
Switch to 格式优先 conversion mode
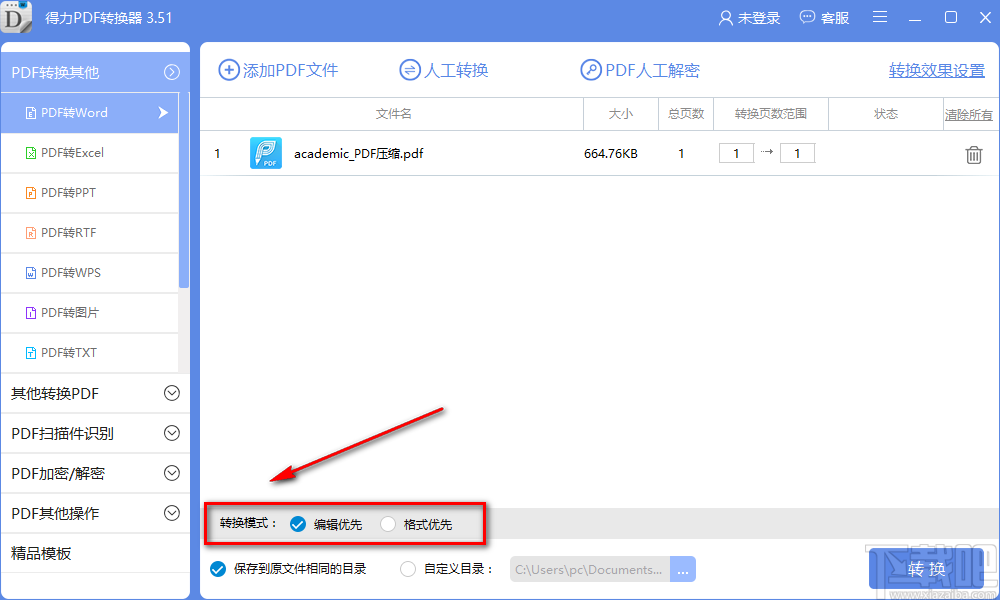[387, 523]
